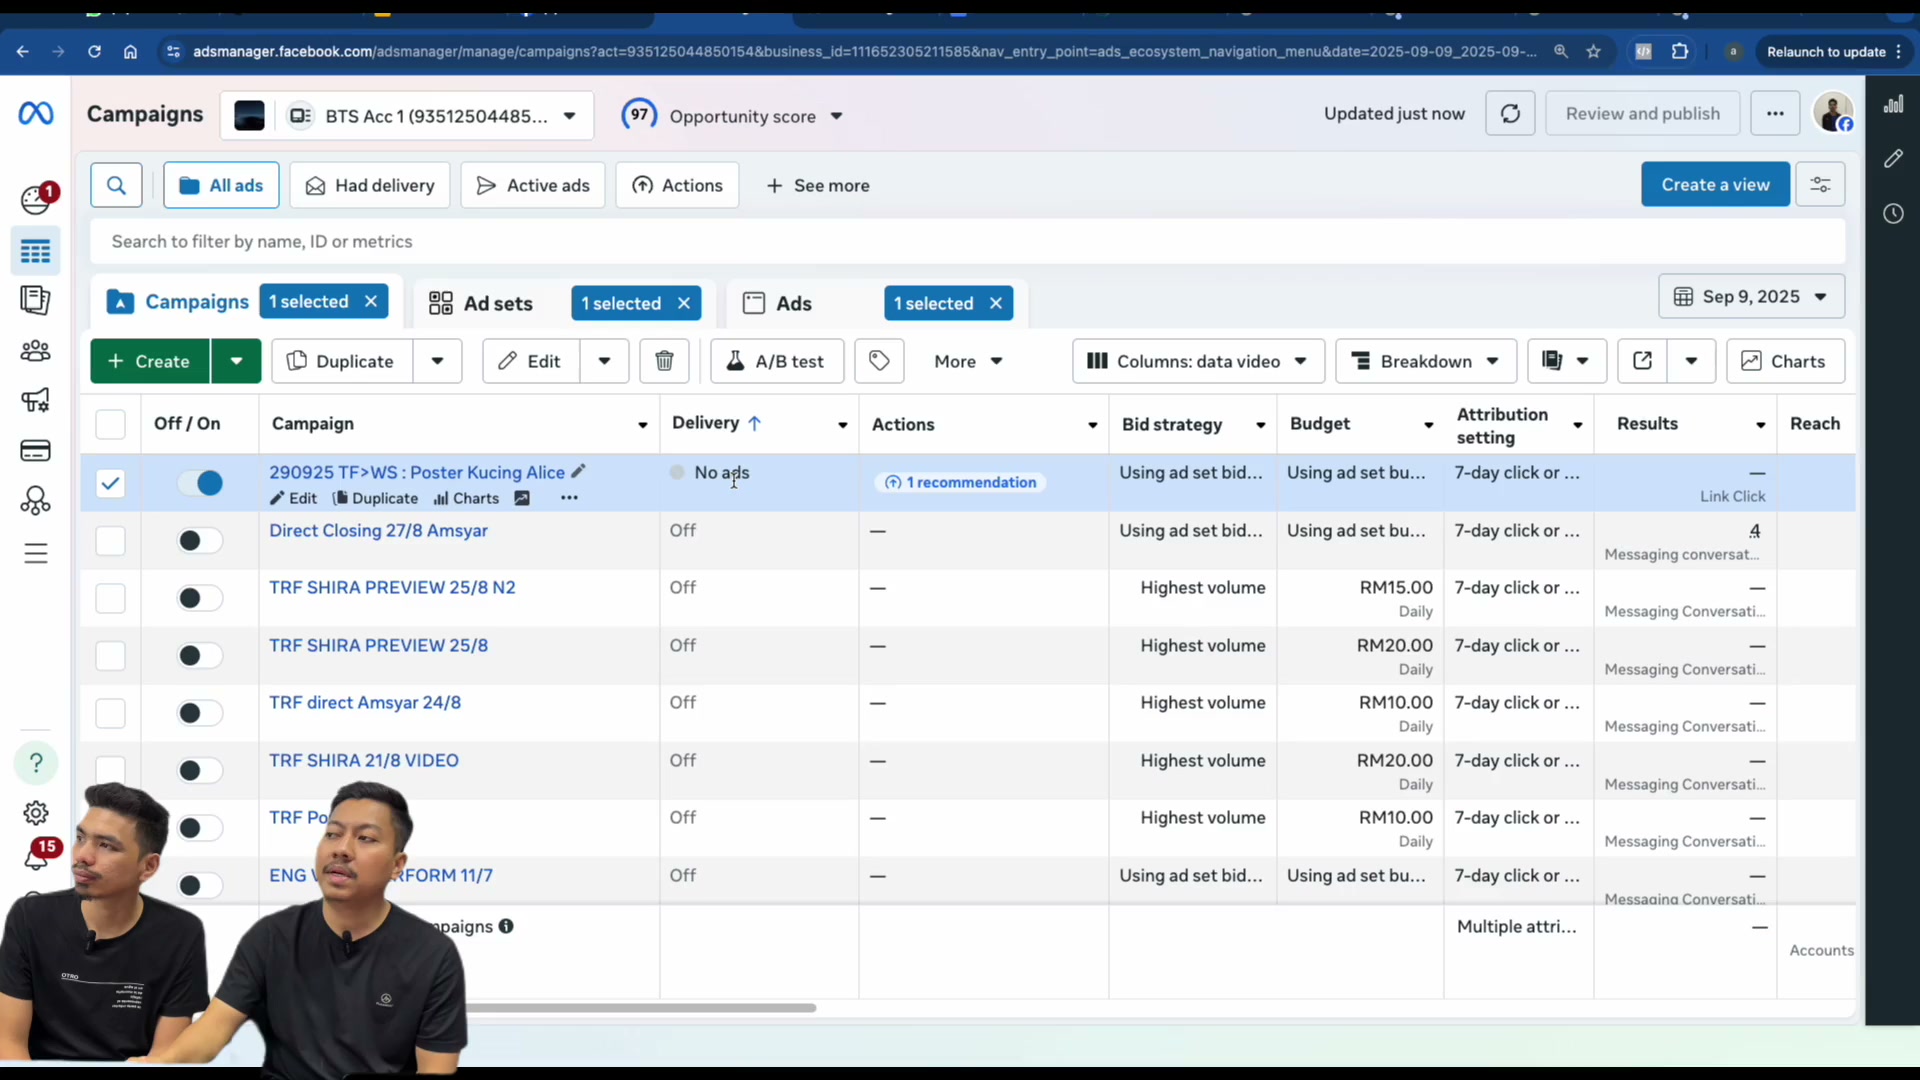Click the Meta logo icon
The height and width of the screenshot is (1080, 1920).
coord(36,114)
